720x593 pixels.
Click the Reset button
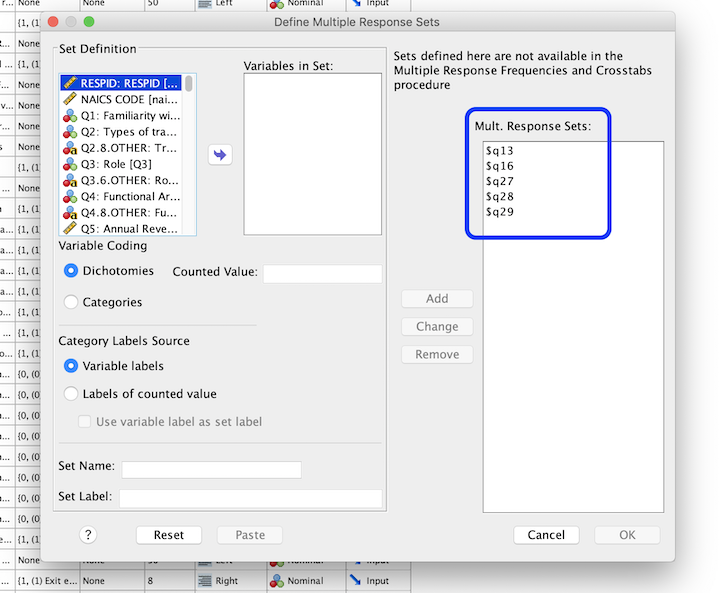pyautogui.click(x=169, y=535)
